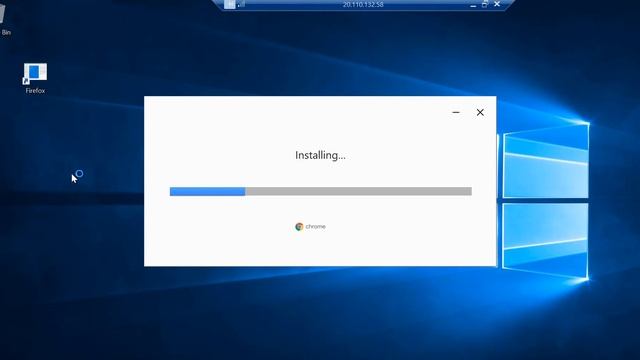640x360 pixels.
Task: Click the "Installing..." status text
Action: (320, 155)
